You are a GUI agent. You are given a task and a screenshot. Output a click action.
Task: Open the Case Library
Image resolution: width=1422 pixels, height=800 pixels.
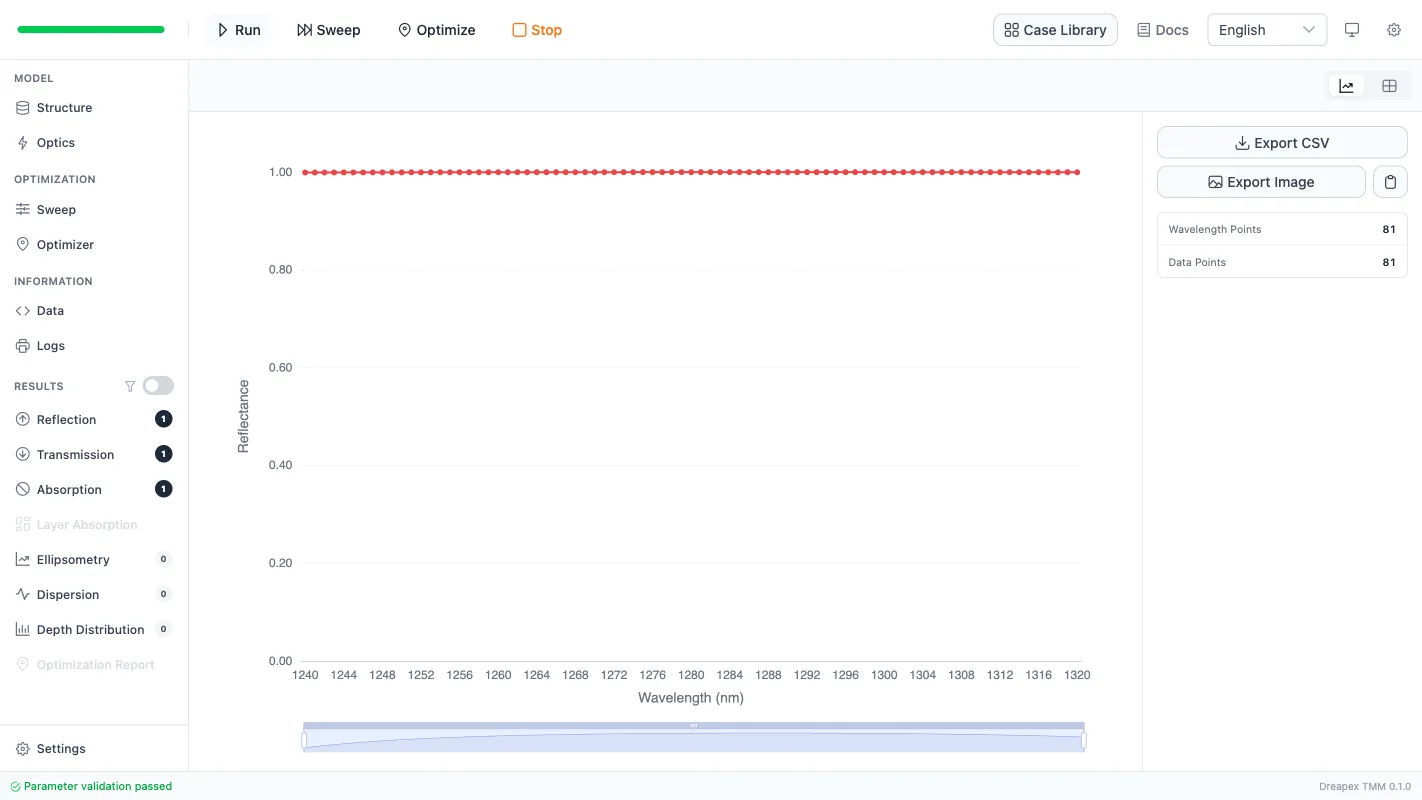[x=1055, y=30]
